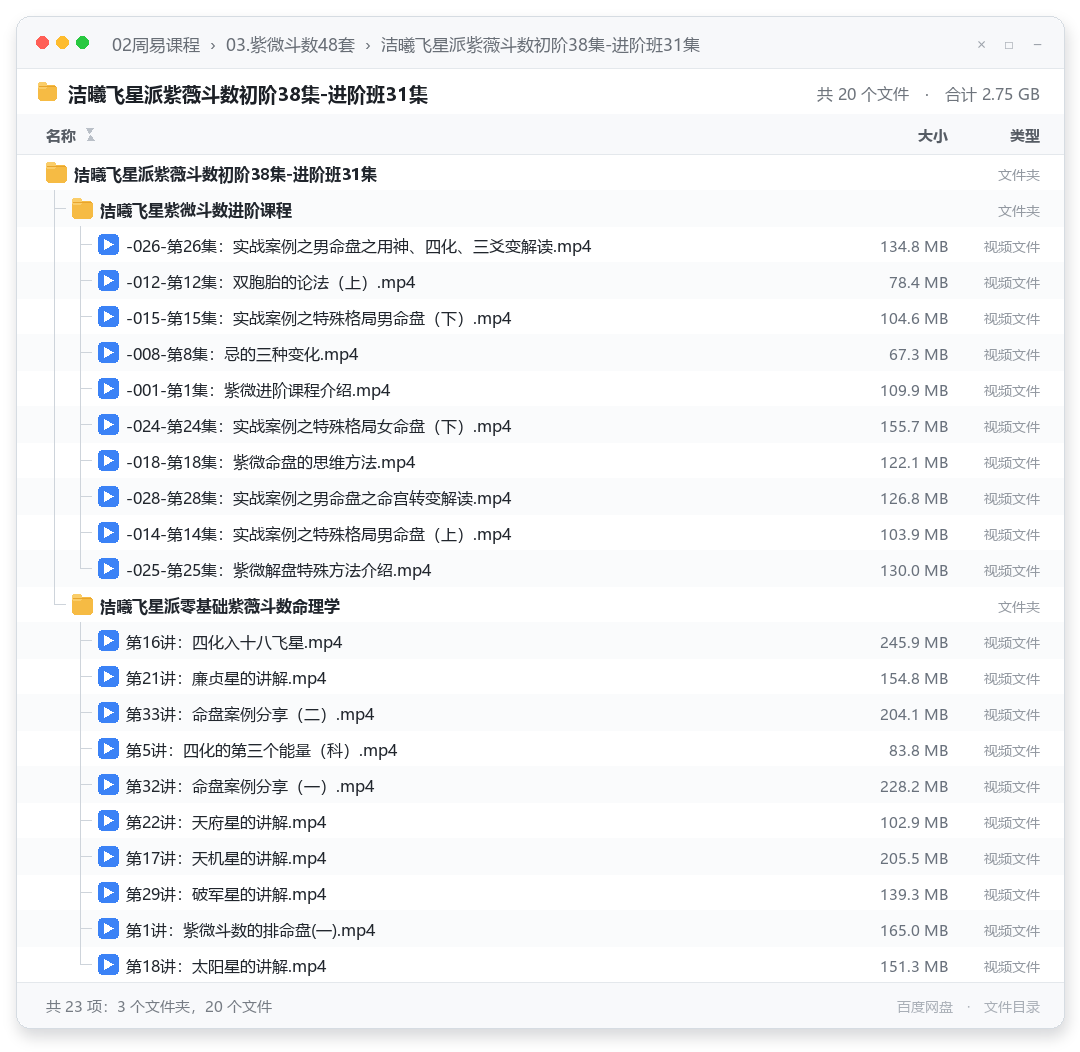Image resolution: width=1080 pixels, height=1052 pixels.
Task: Click folder icon of 洁曦飞星紫微斗数进阶课程
Action: [82, 209]
